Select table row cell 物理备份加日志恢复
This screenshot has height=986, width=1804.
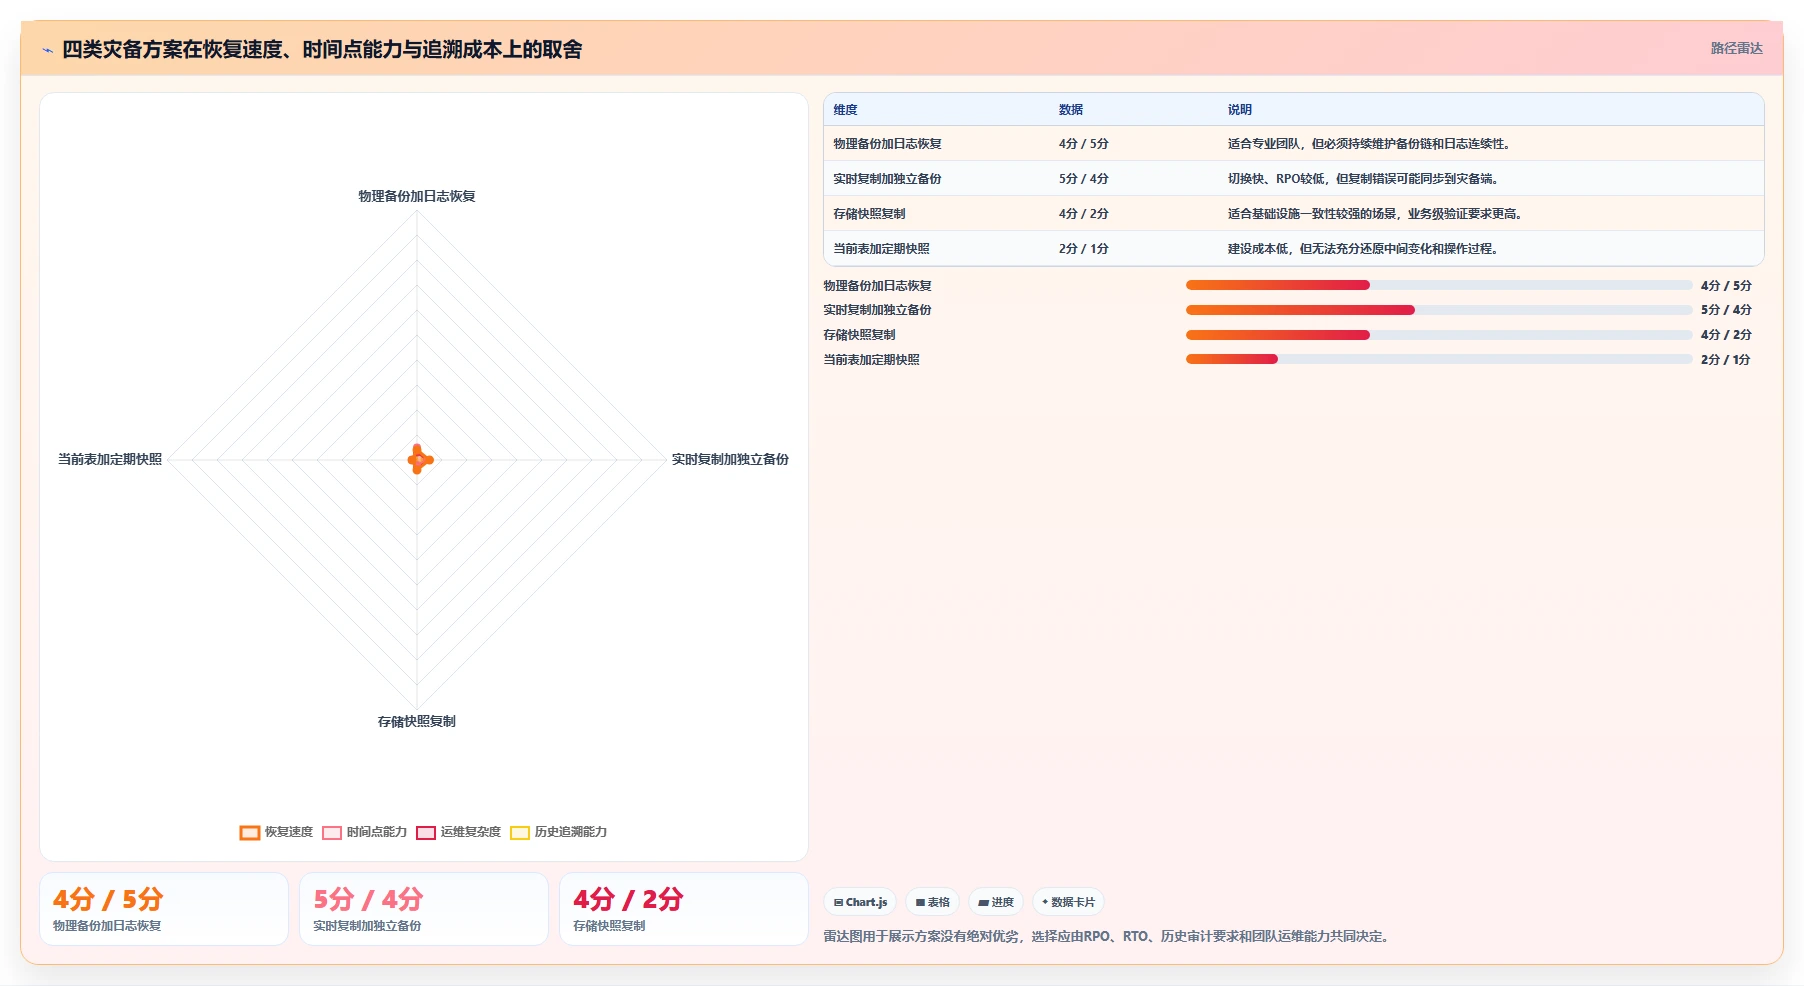click(887, 144)
